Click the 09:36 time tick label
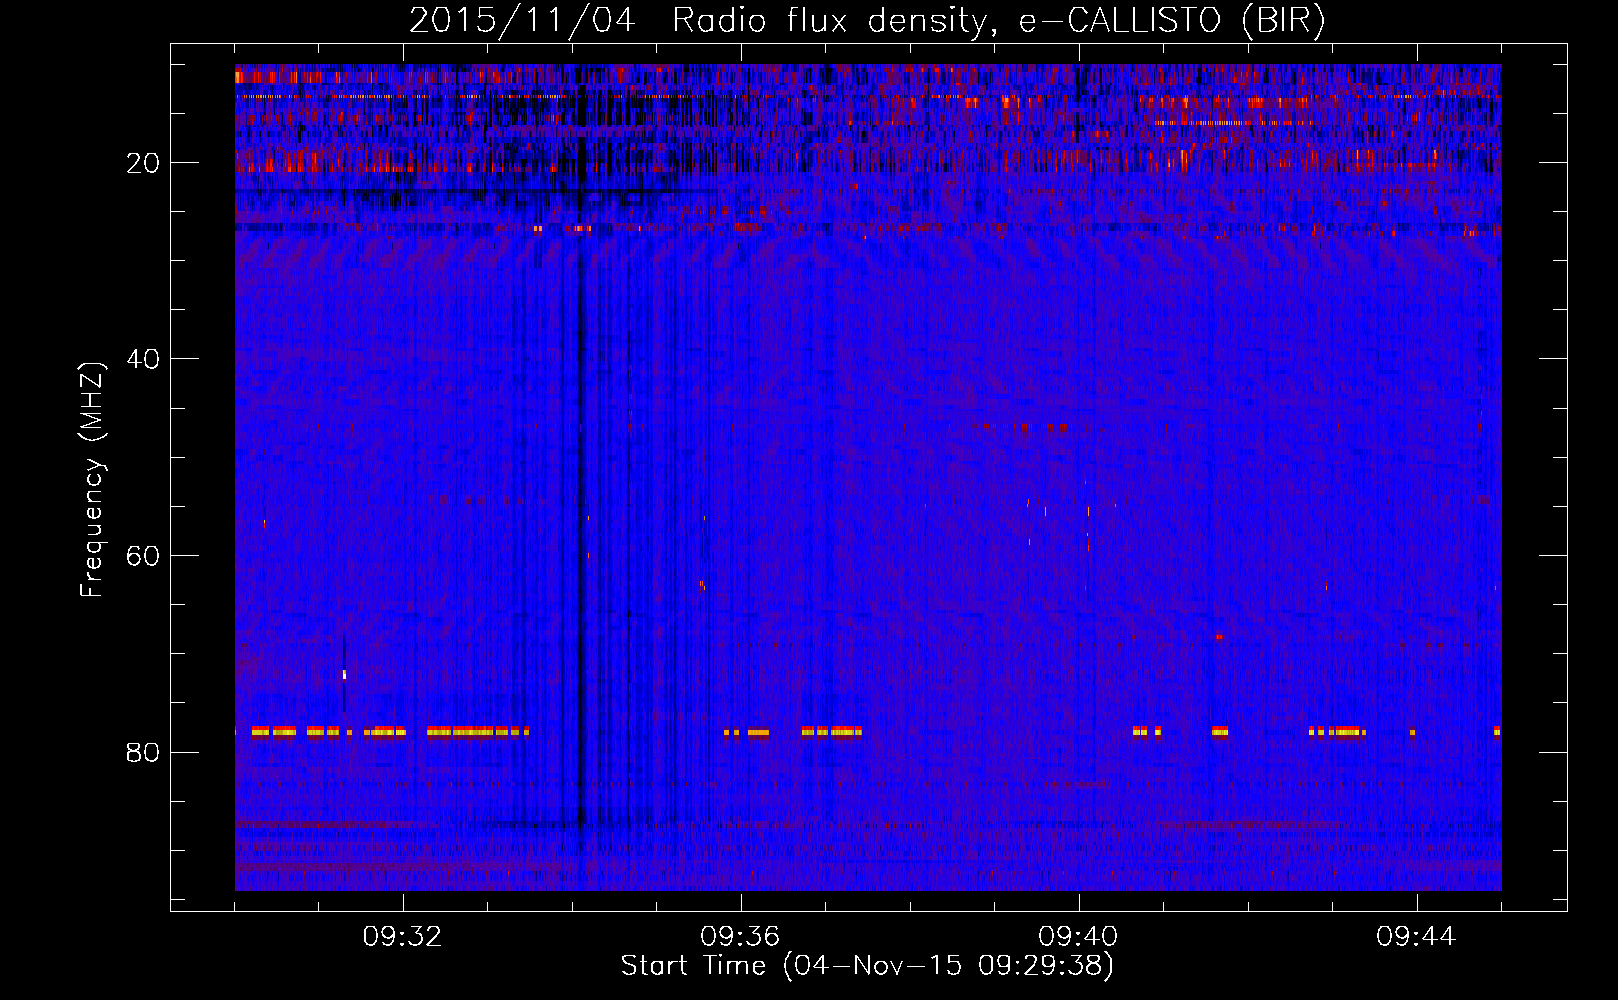The height and width of the screenshot is (1000, 1618). (x=741, y=937)
